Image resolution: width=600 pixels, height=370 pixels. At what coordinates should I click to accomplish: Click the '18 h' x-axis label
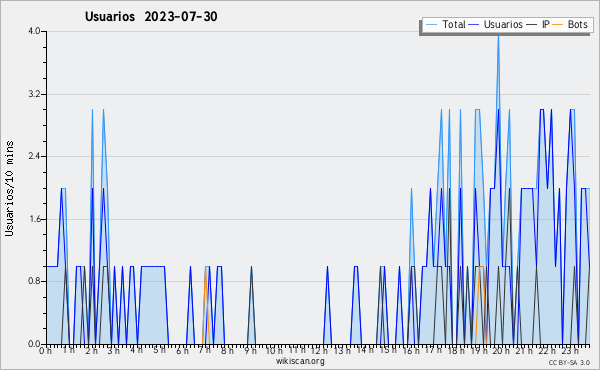[x=456, y=351]
